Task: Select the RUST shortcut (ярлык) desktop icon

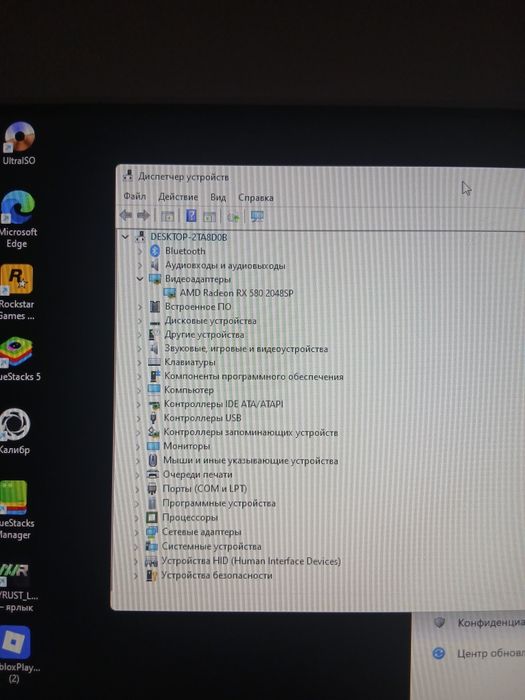Action: click(x=18, y=587)
